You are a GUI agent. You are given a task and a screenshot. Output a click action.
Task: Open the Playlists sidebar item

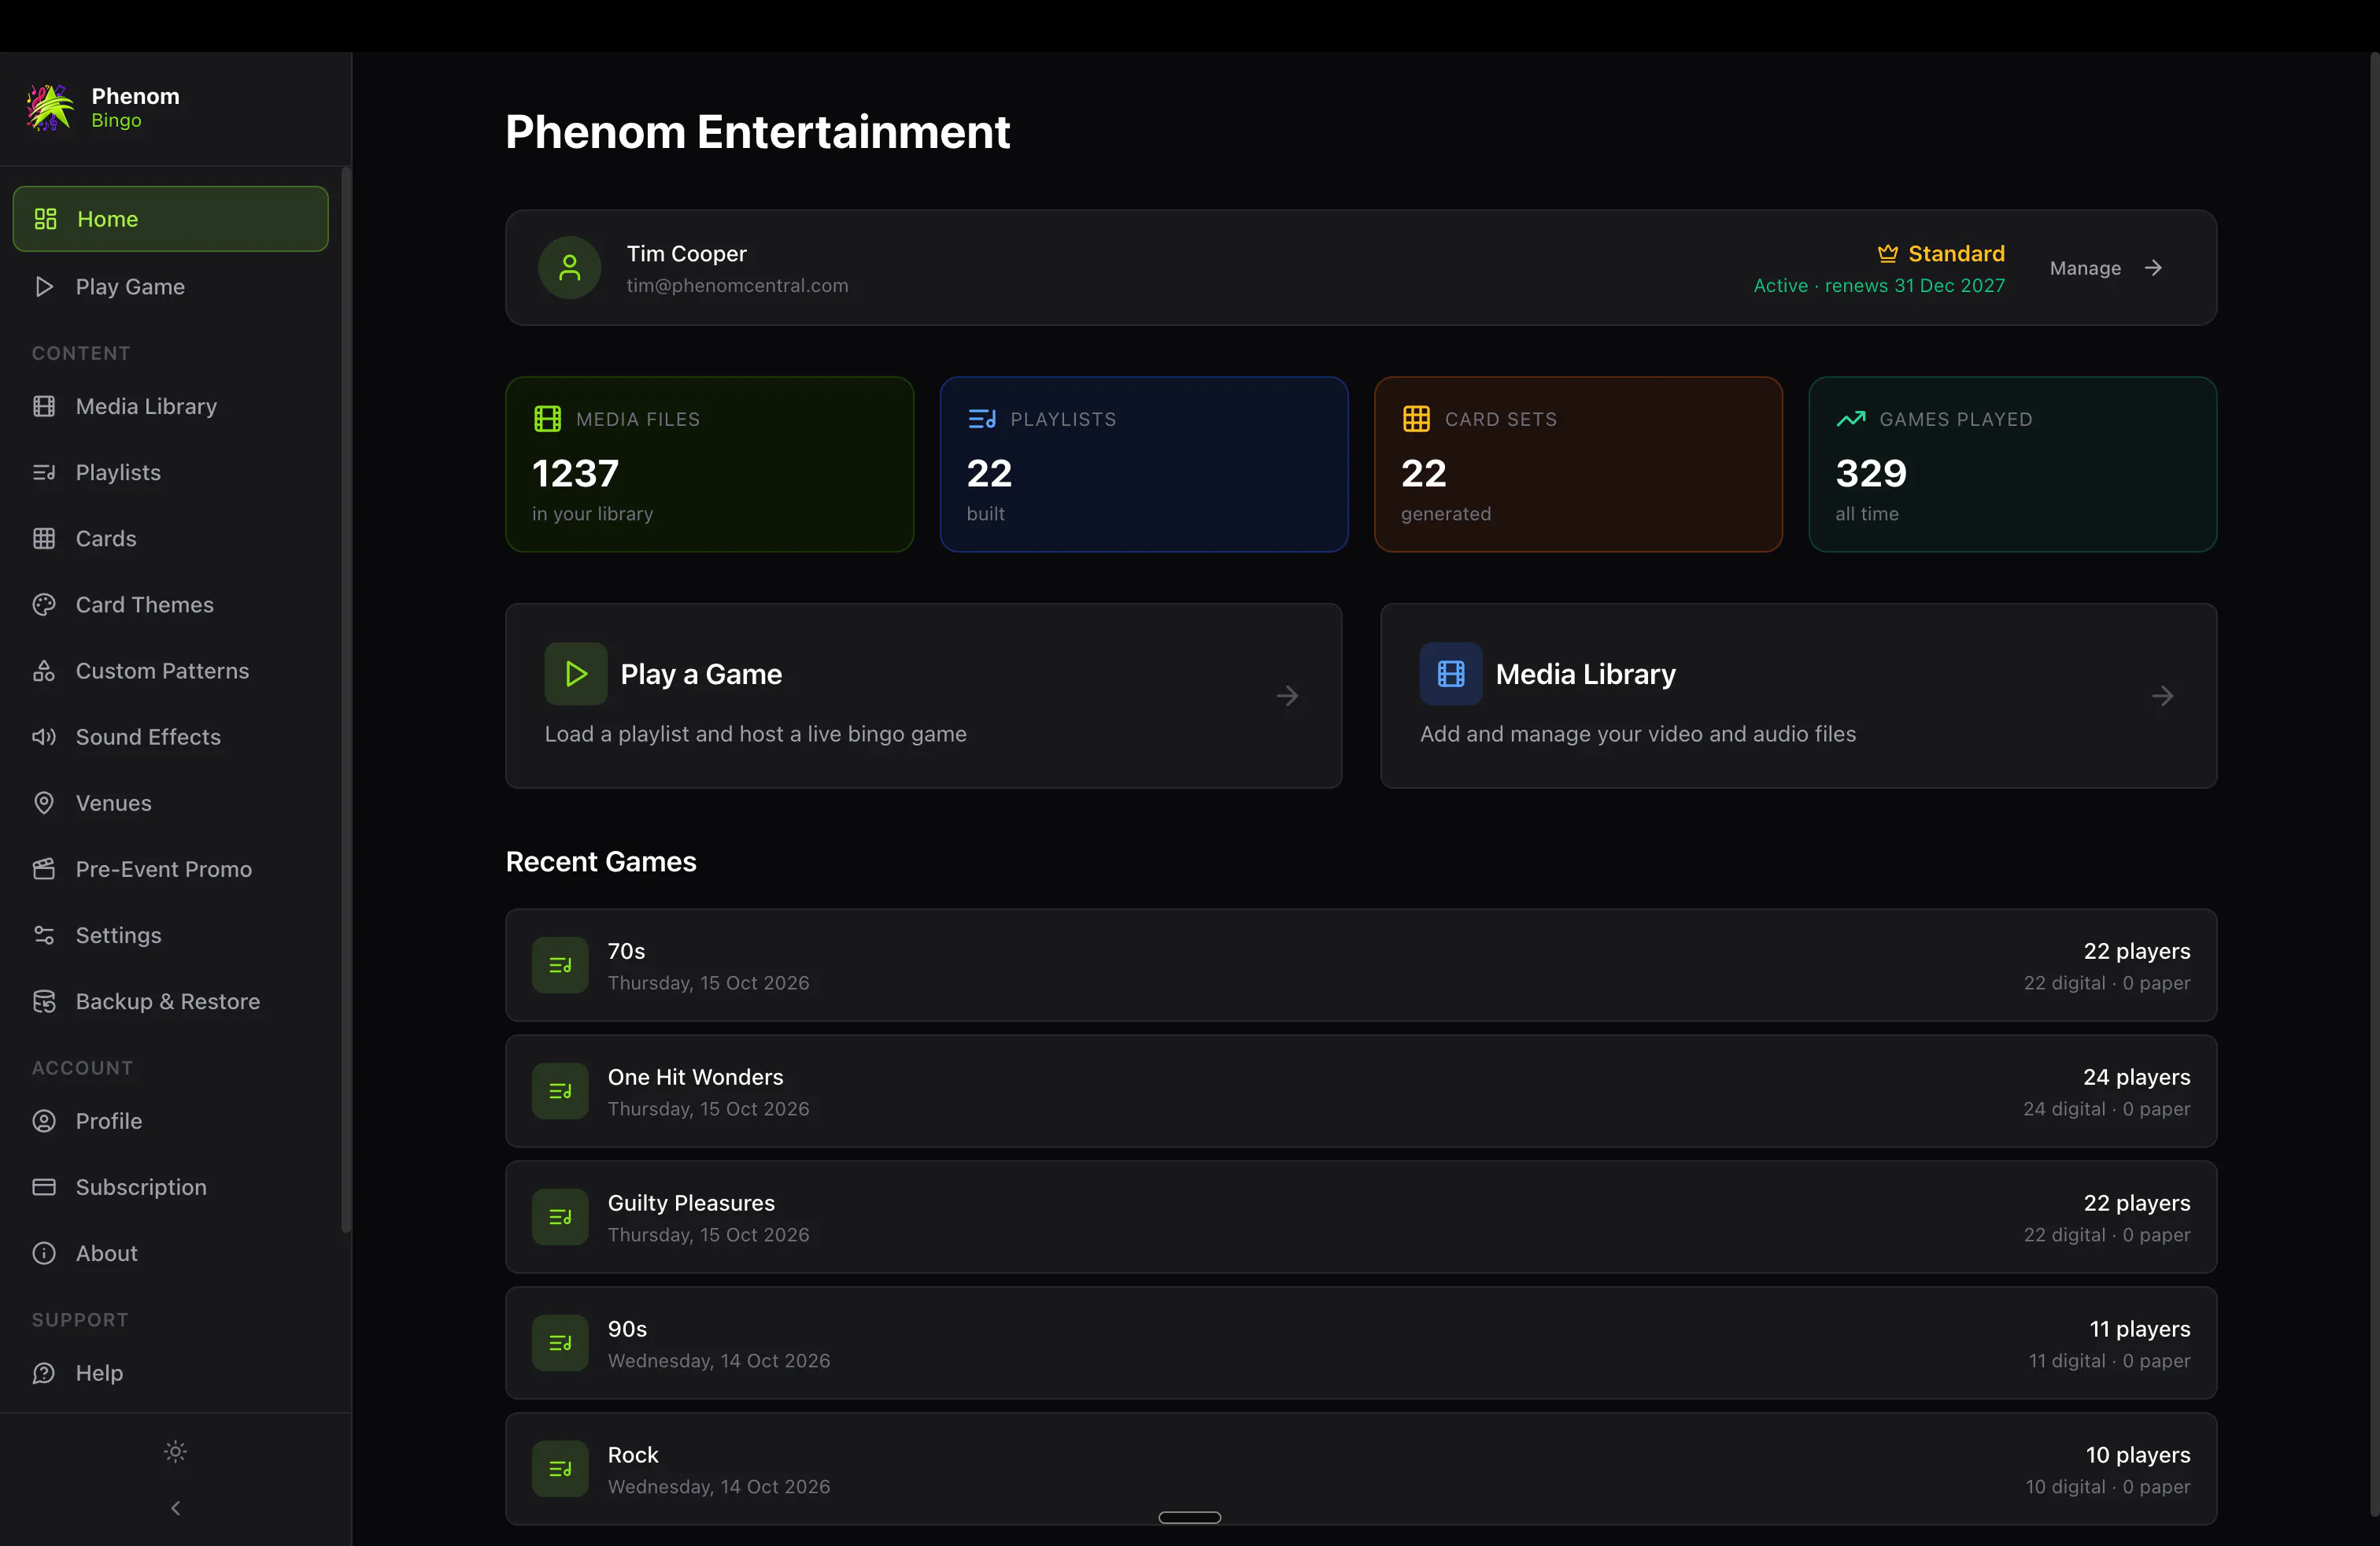[x=170, y=472]
